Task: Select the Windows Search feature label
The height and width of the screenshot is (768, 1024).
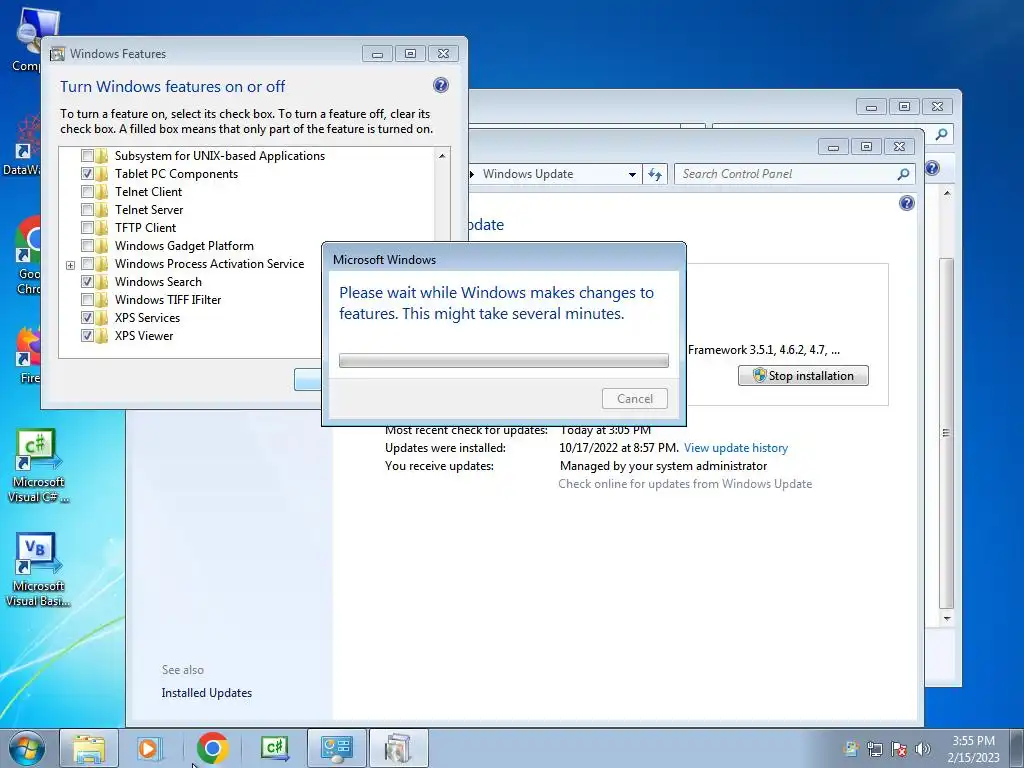Action: (158, 281)
